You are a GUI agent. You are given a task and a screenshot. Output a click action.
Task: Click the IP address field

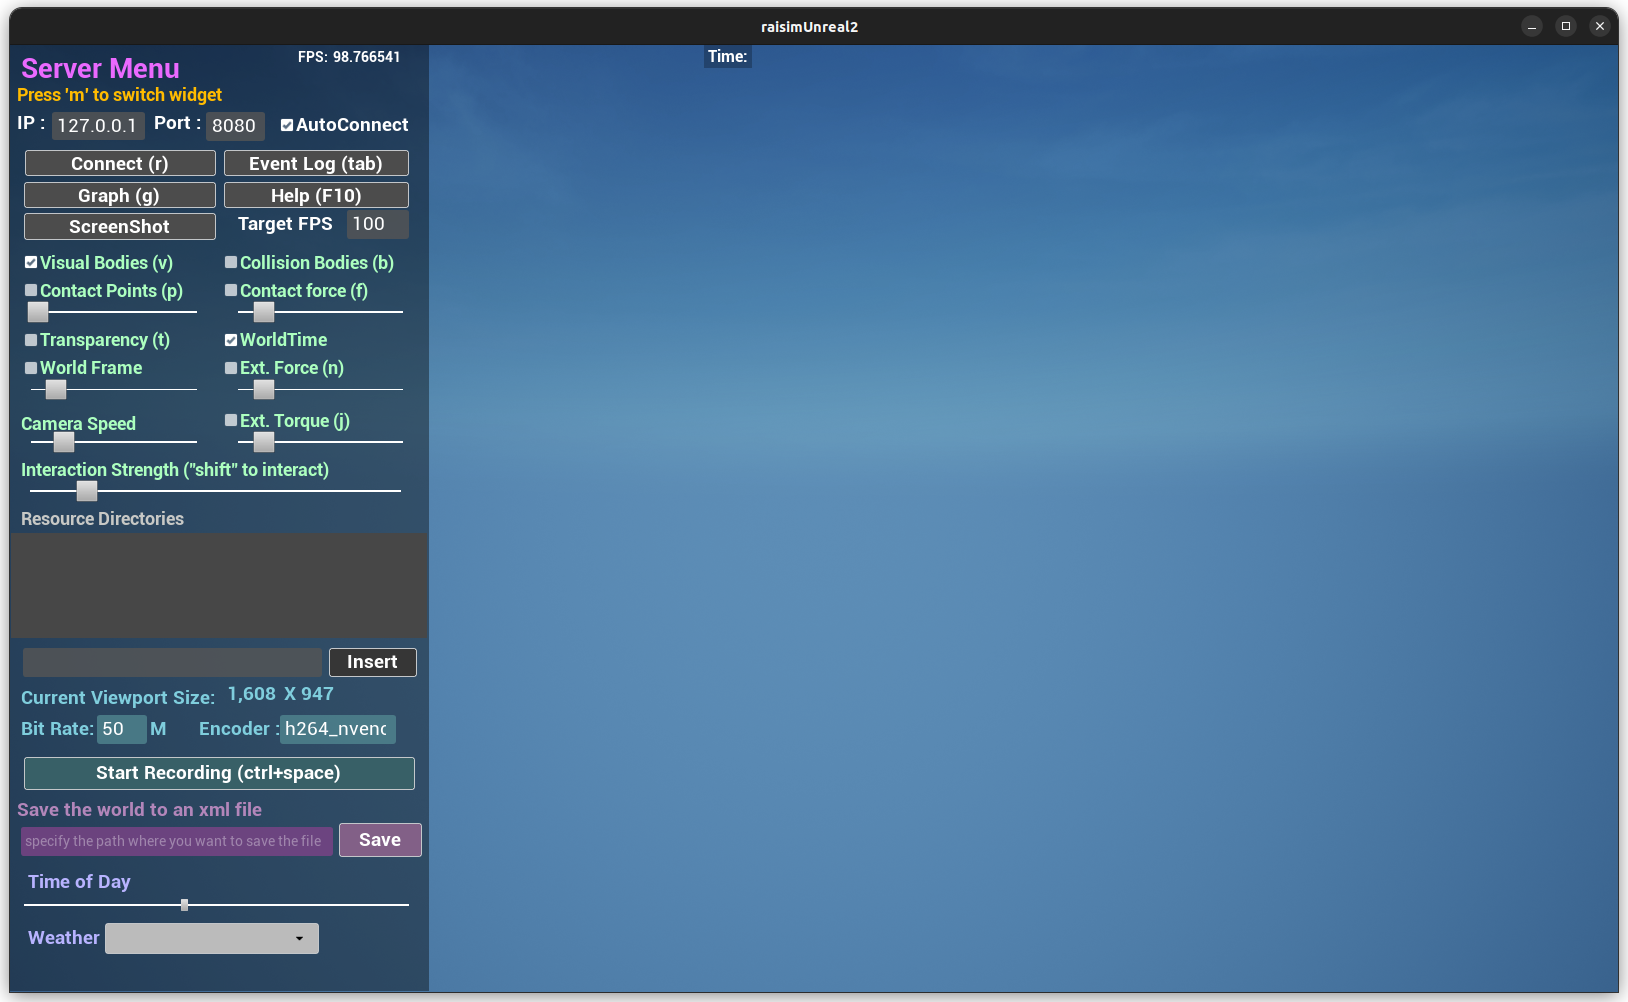pyautogui.click(x=98, y=126)
